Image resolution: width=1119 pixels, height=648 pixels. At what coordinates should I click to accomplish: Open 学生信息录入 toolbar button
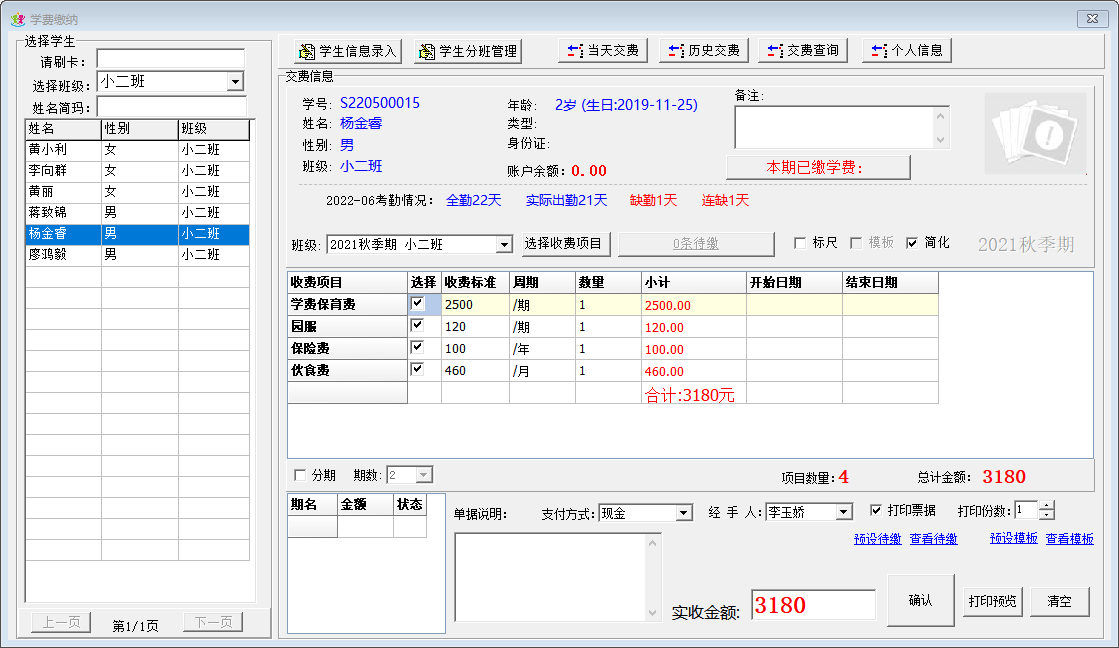click(x=348, y=51)
